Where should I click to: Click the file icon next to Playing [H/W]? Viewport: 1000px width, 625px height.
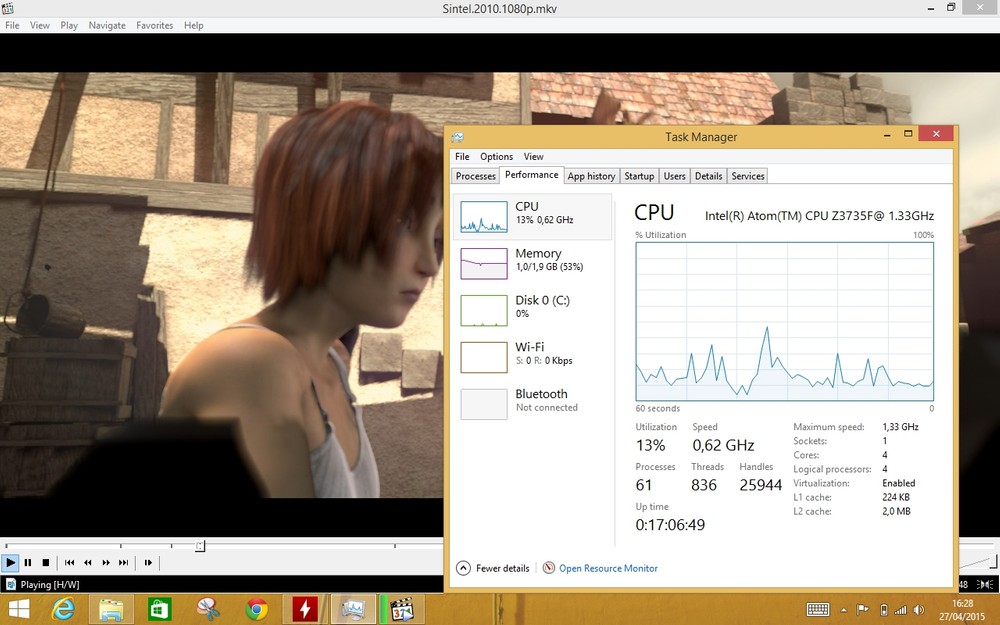[x=10, y=584]
